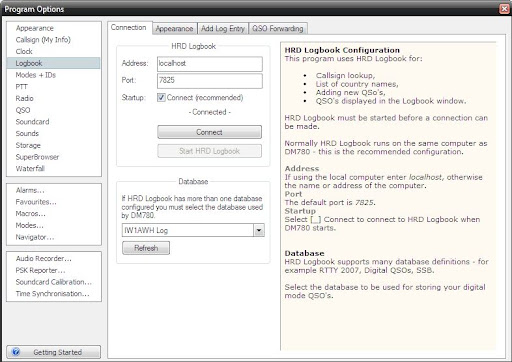Select Waterfall in the options list
This screenshot has width=512, height=362.
click(x=30, y=168)
